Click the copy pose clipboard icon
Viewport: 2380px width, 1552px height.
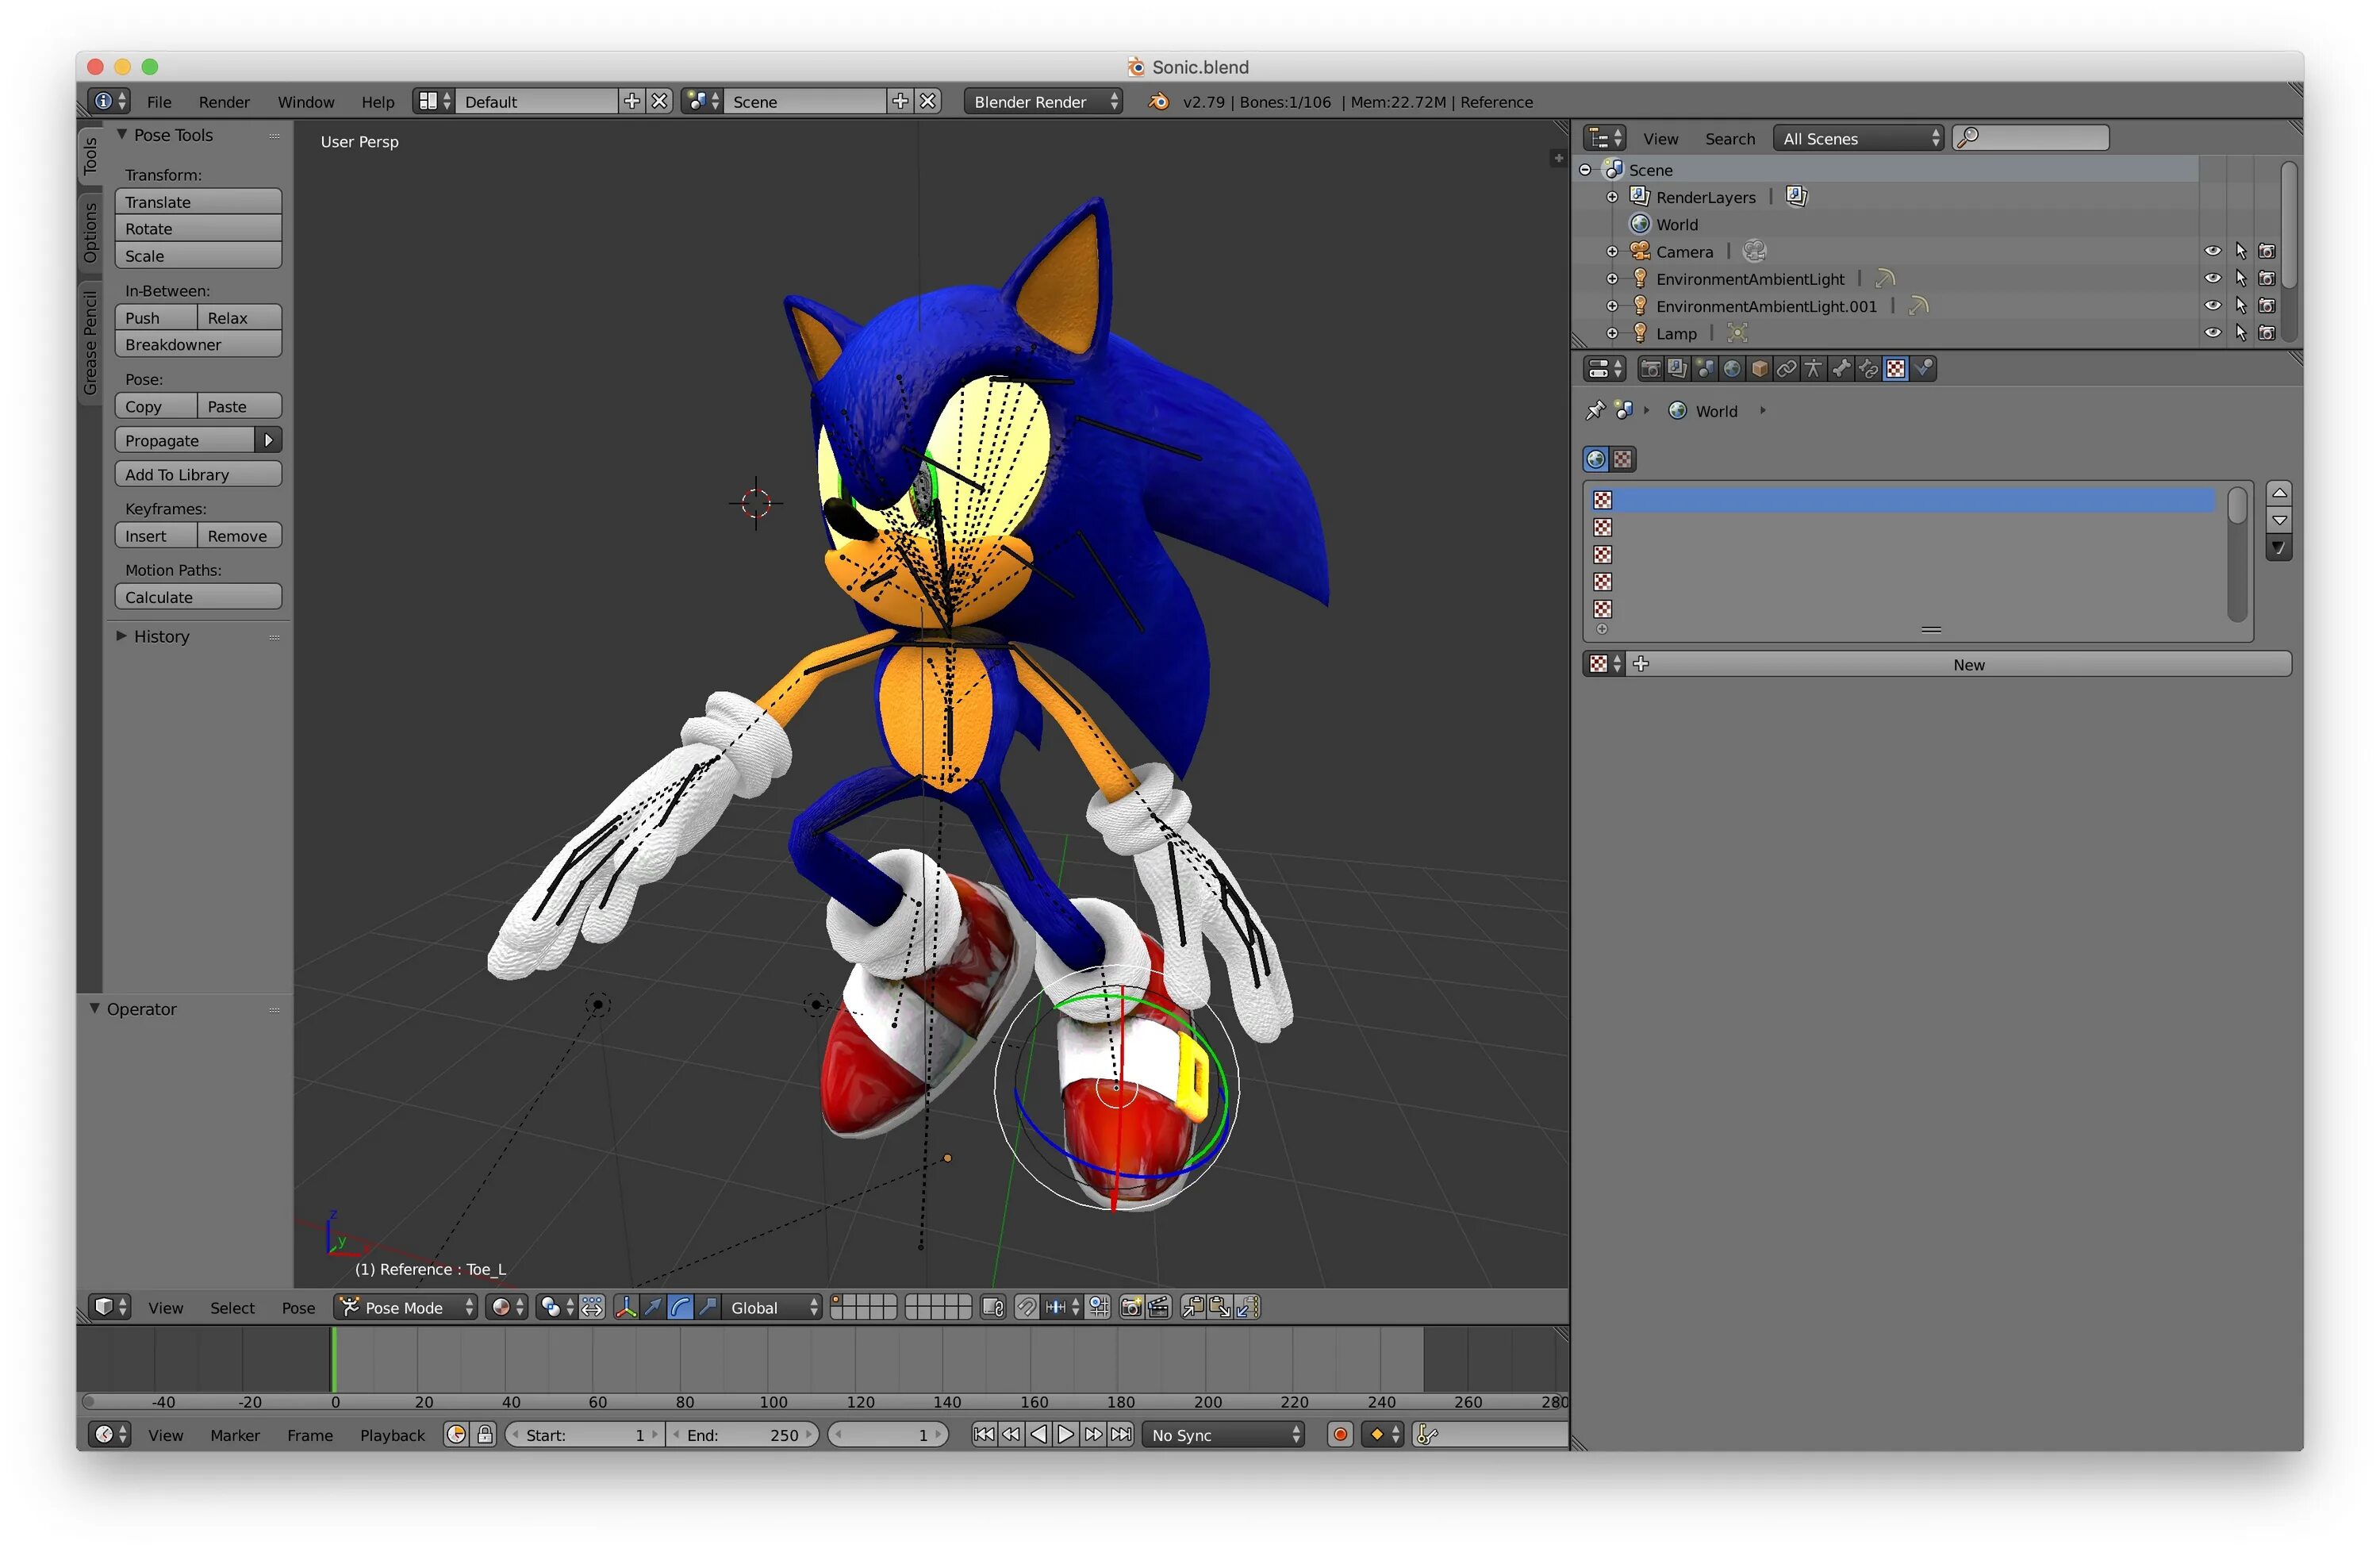(x=1193, y=1307)
